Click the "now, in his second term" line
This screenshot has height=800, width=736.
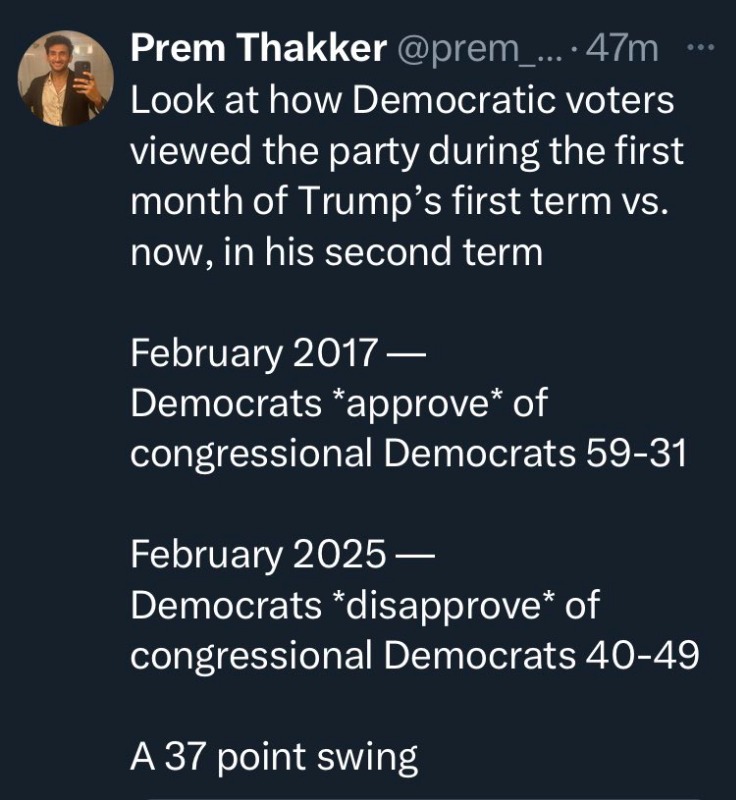pos(337,251)
